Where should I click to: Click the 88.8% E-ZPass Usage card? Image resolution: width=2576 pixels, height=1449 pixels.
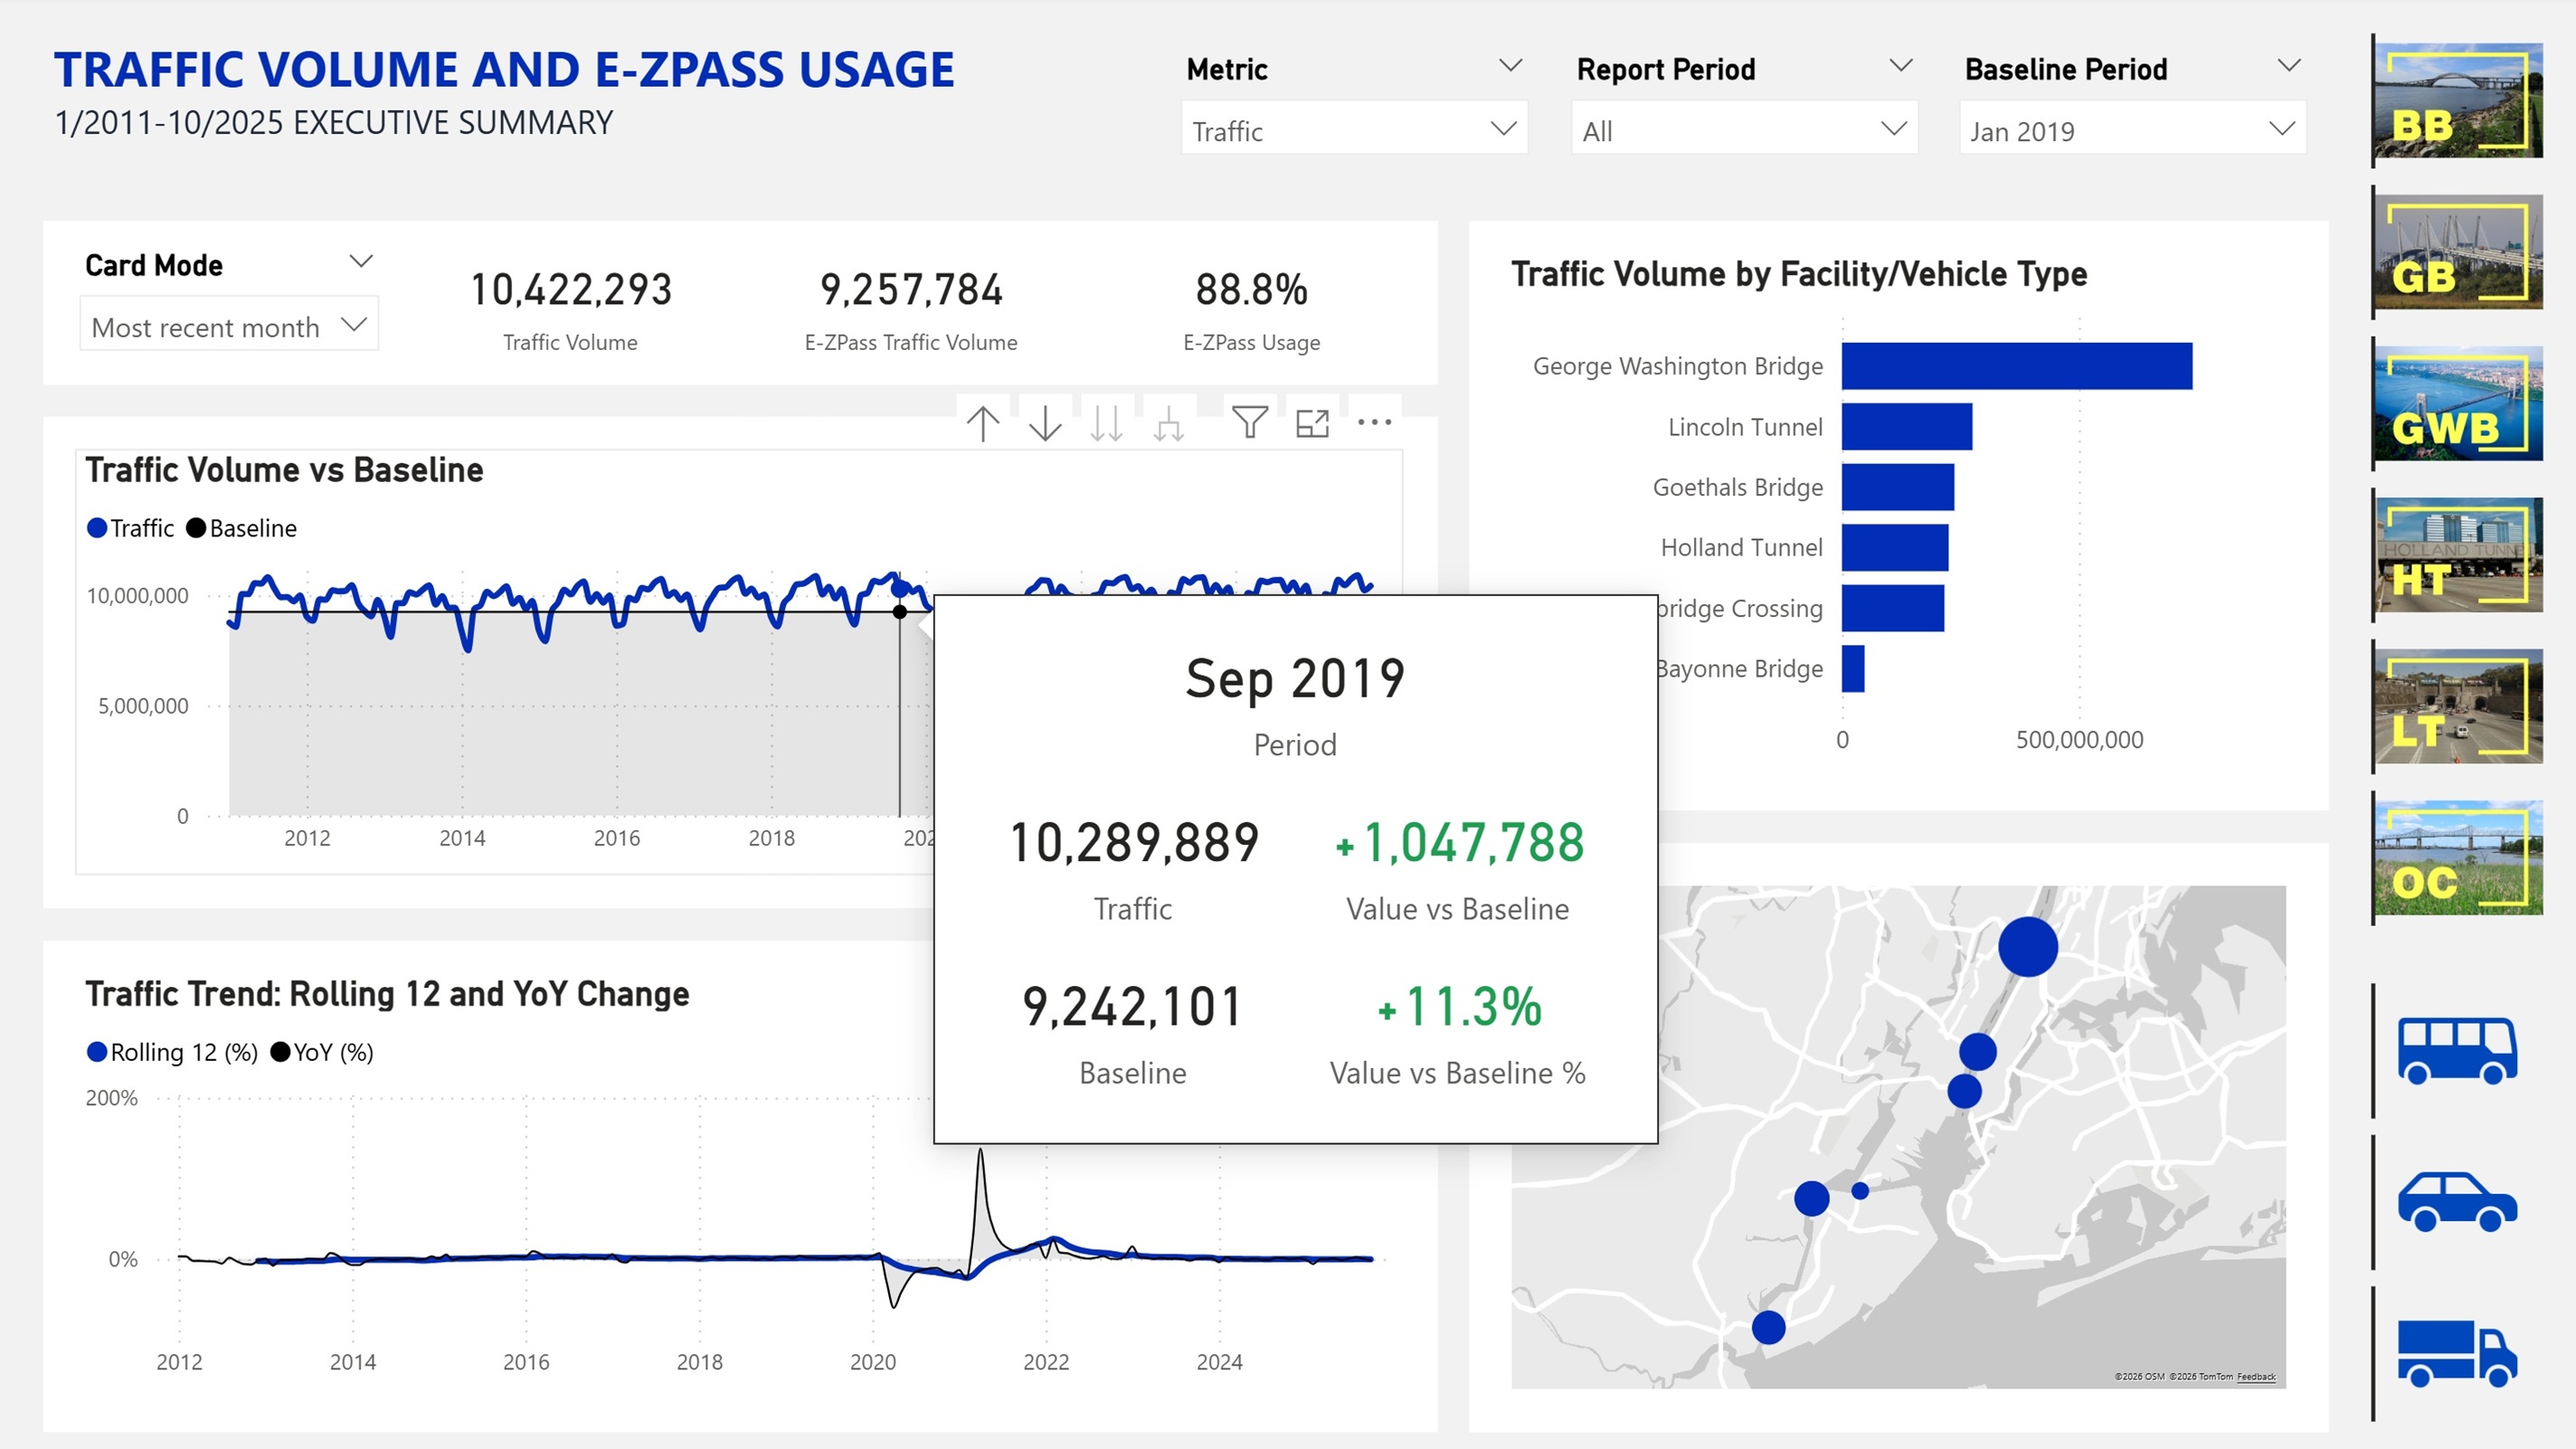point(1252,309)
